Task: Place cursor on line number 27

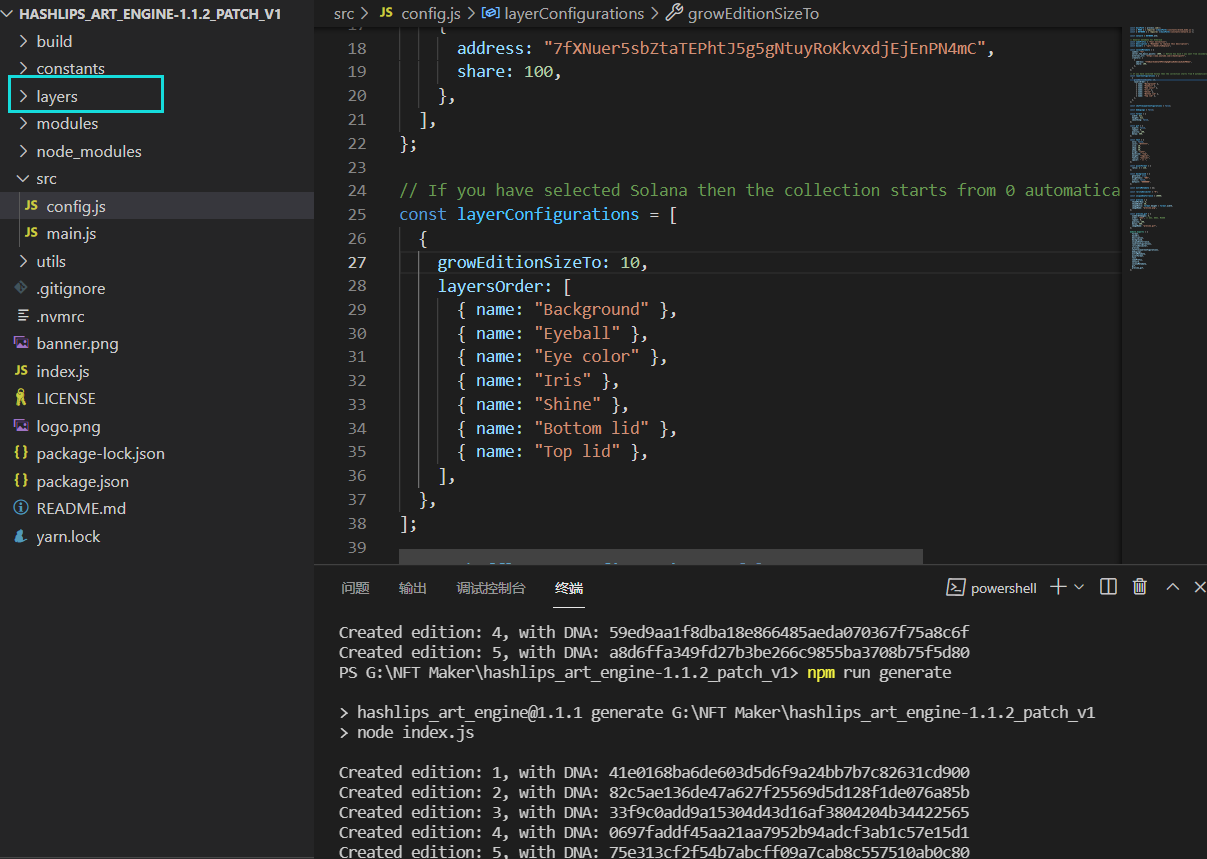Action: point(357,262)
